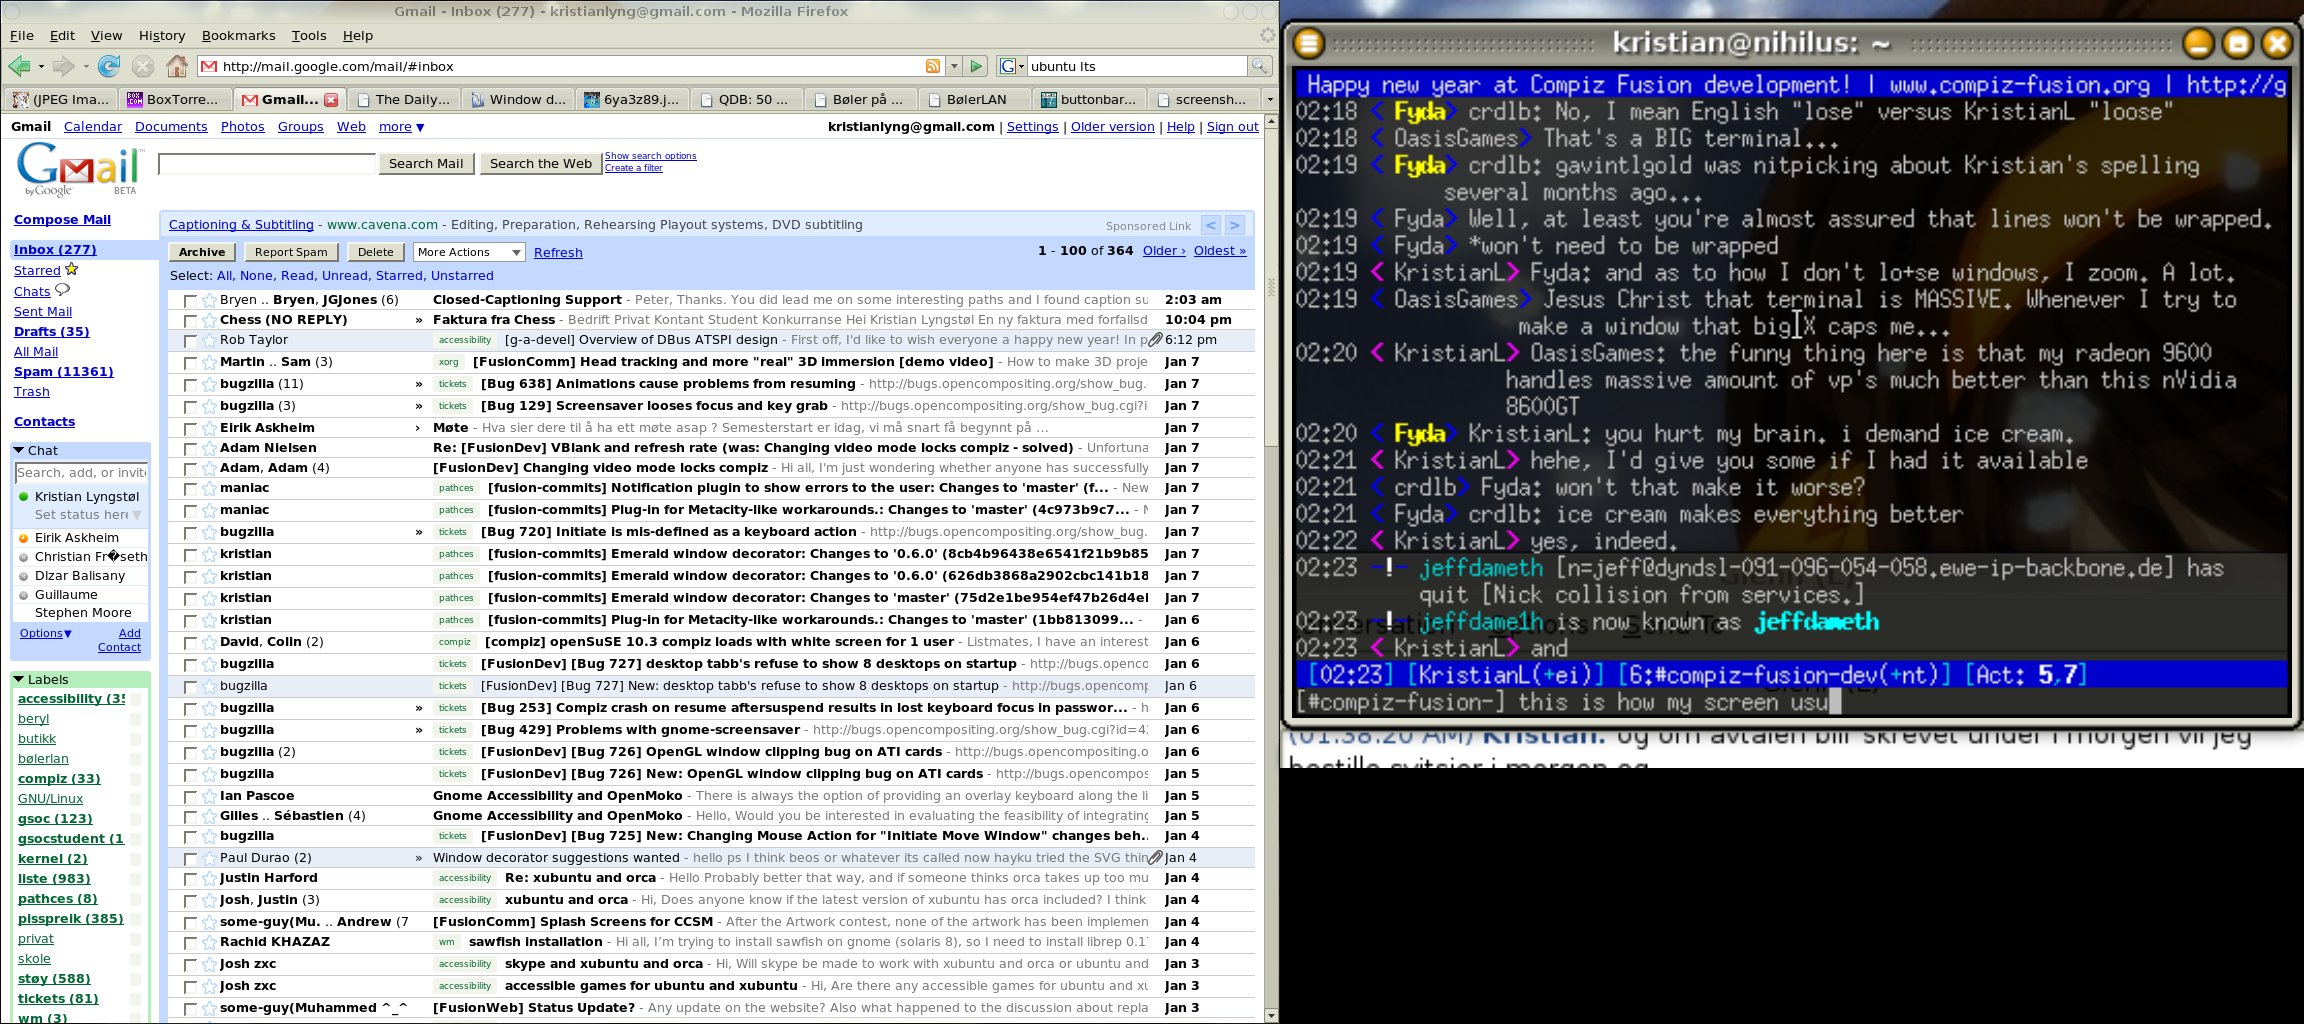The height and width of the screenshot is (1024, 2304).
Task: Go to Firefox home page icon
Action: (177, 67)
